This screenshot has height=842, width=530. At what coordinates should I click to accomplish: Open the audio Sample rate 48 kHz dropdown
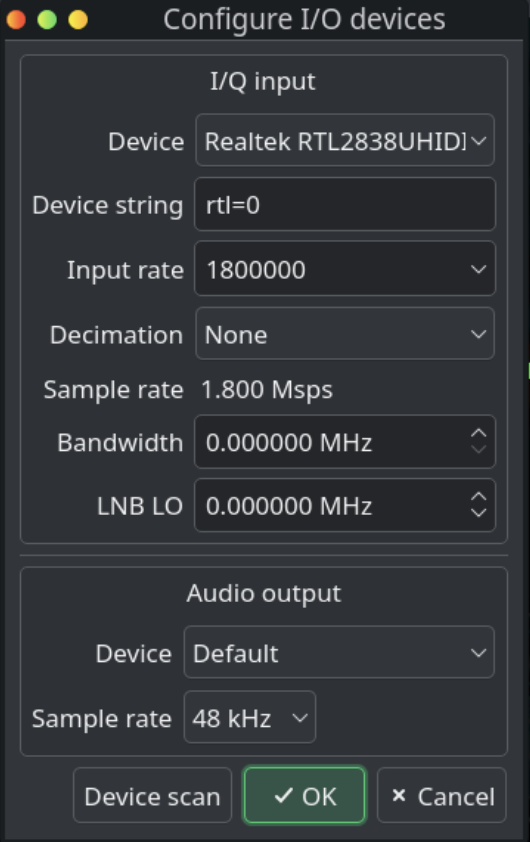tap(250, 717)
